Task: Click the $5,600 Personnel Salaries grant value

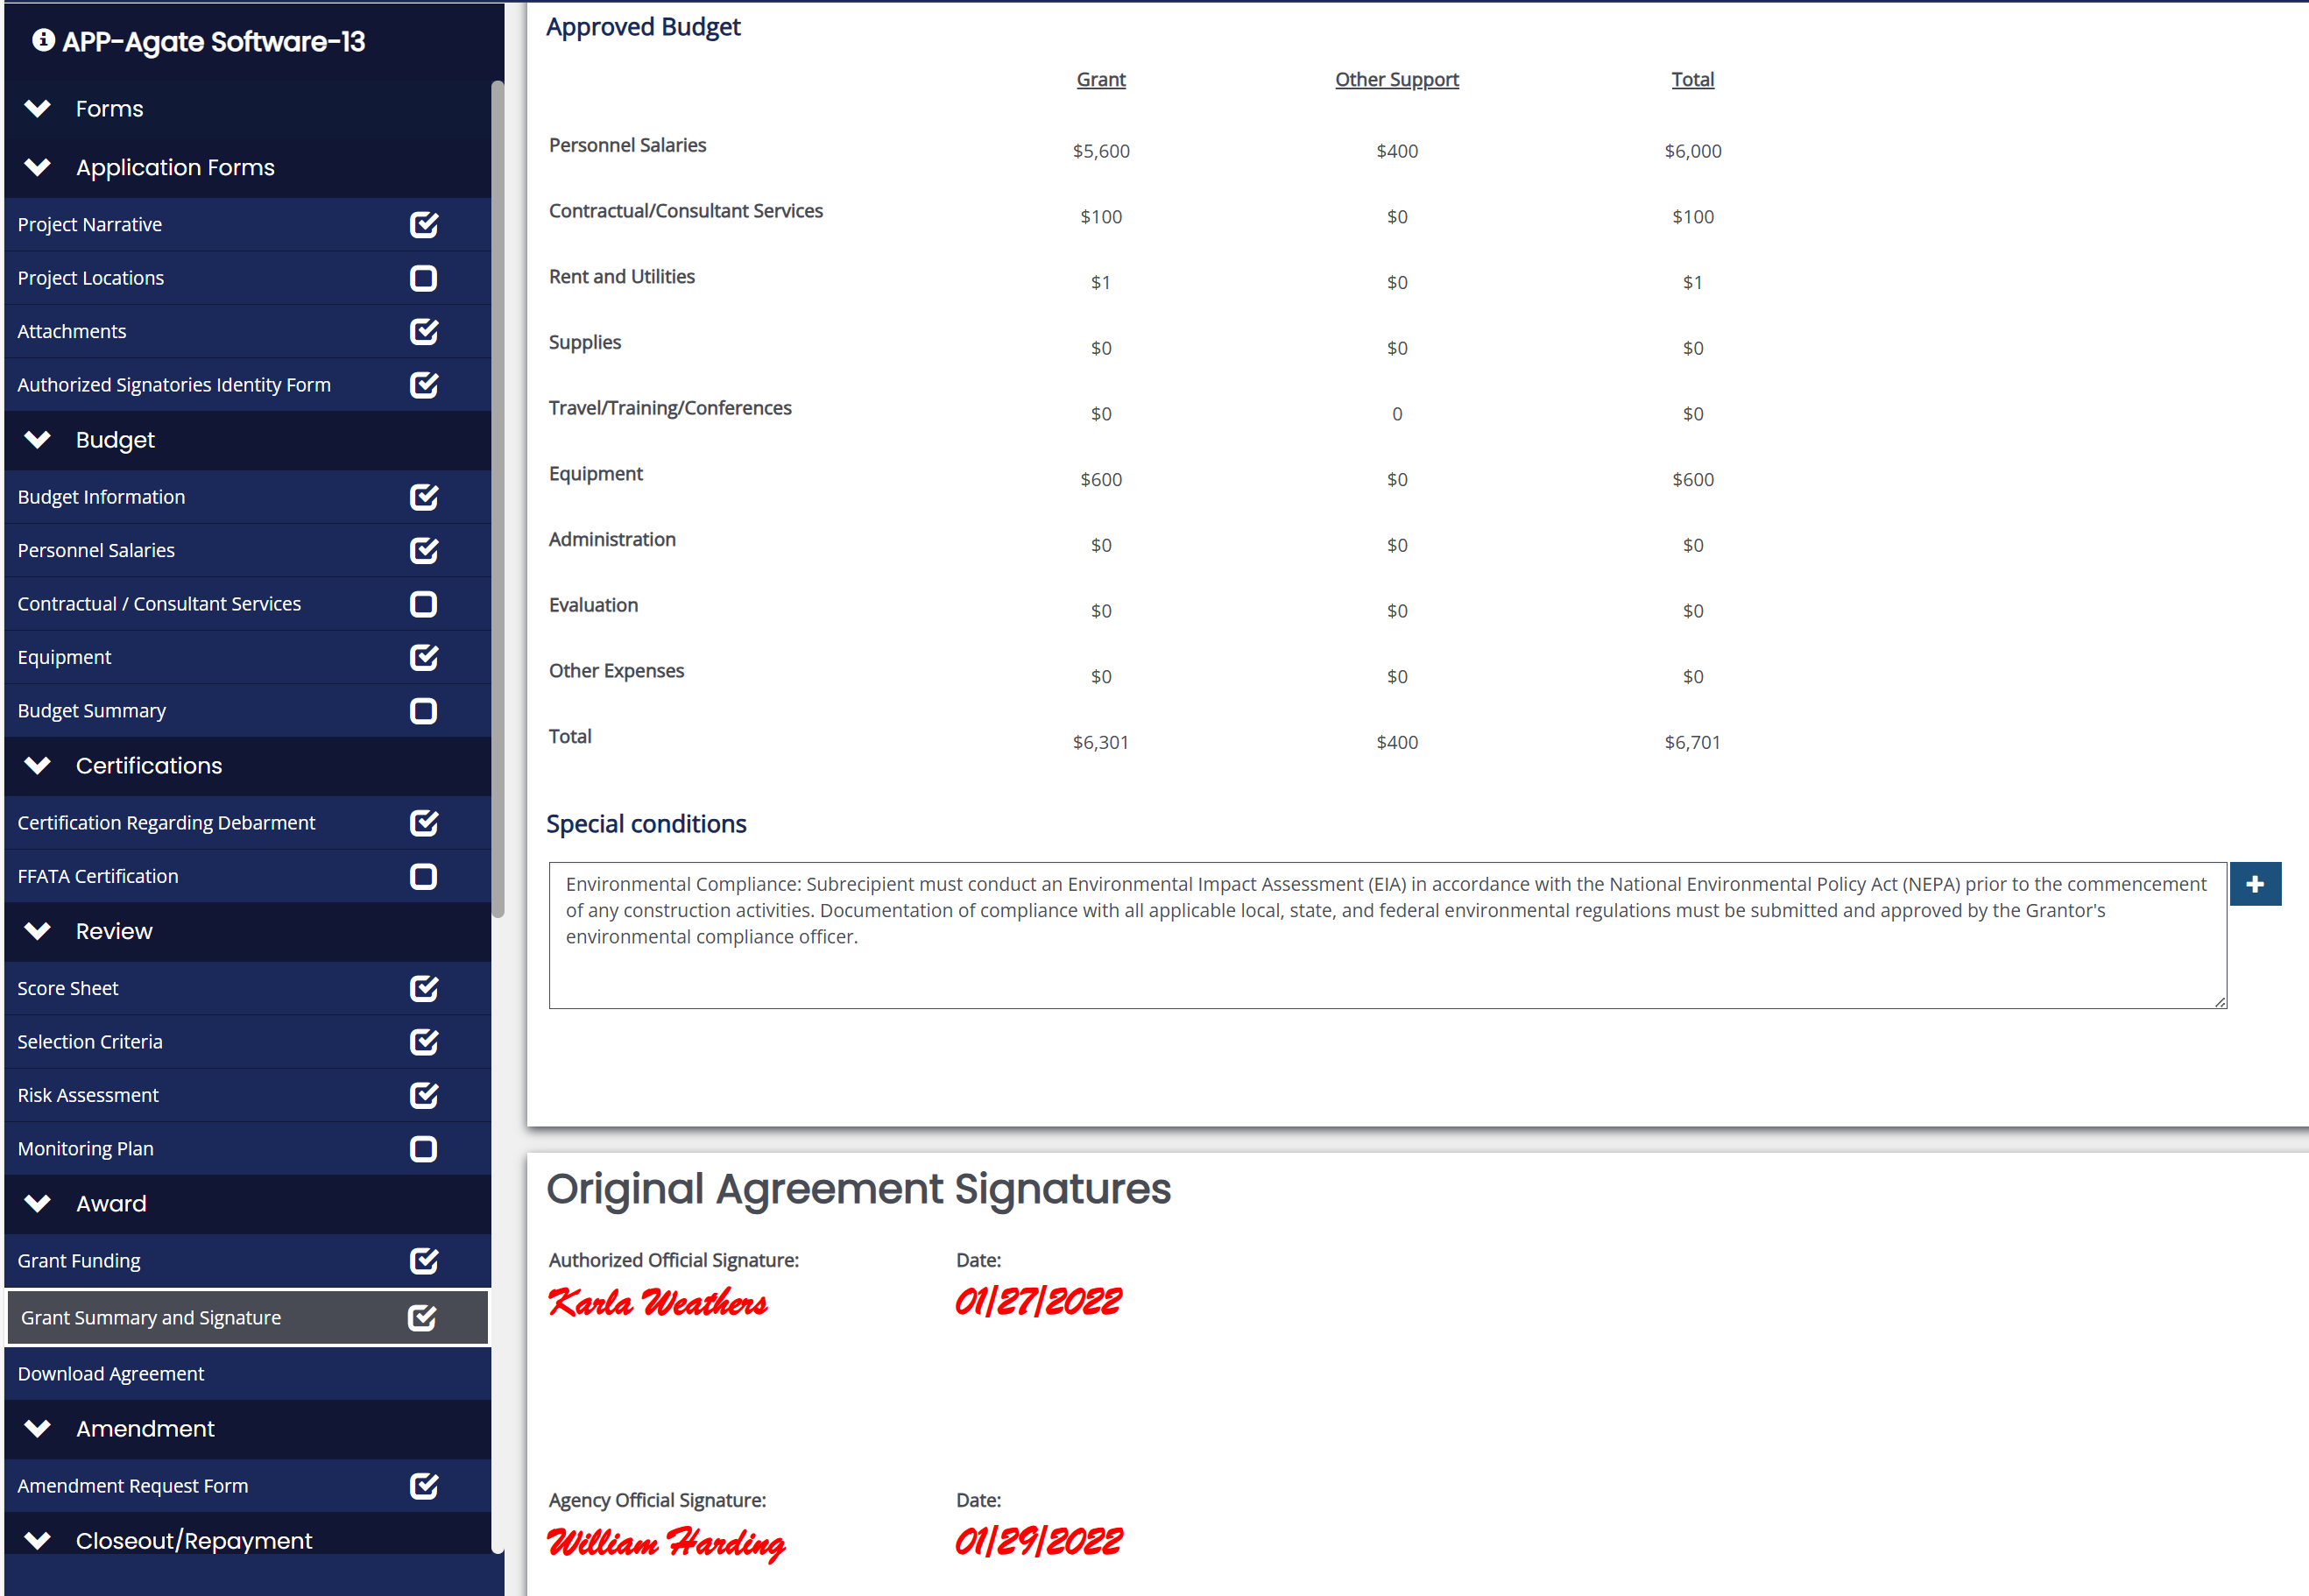Action: (1100, 151)
